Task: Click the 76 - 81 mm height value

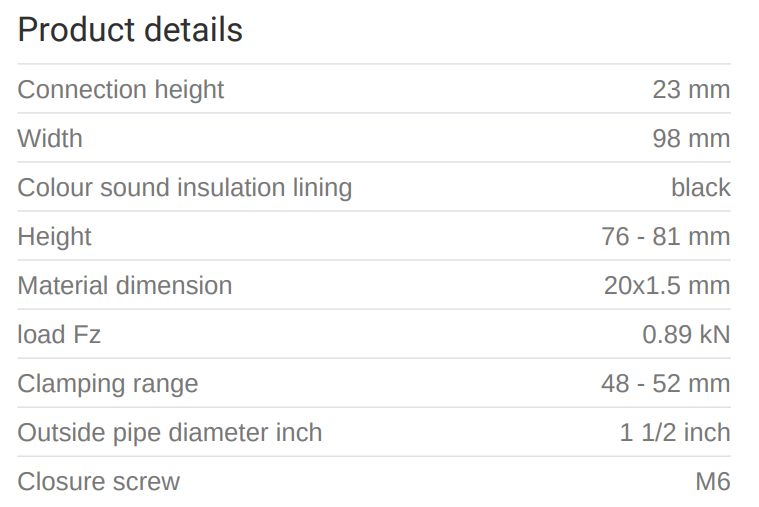Action: pyautogui.click(x=666, y=236)
